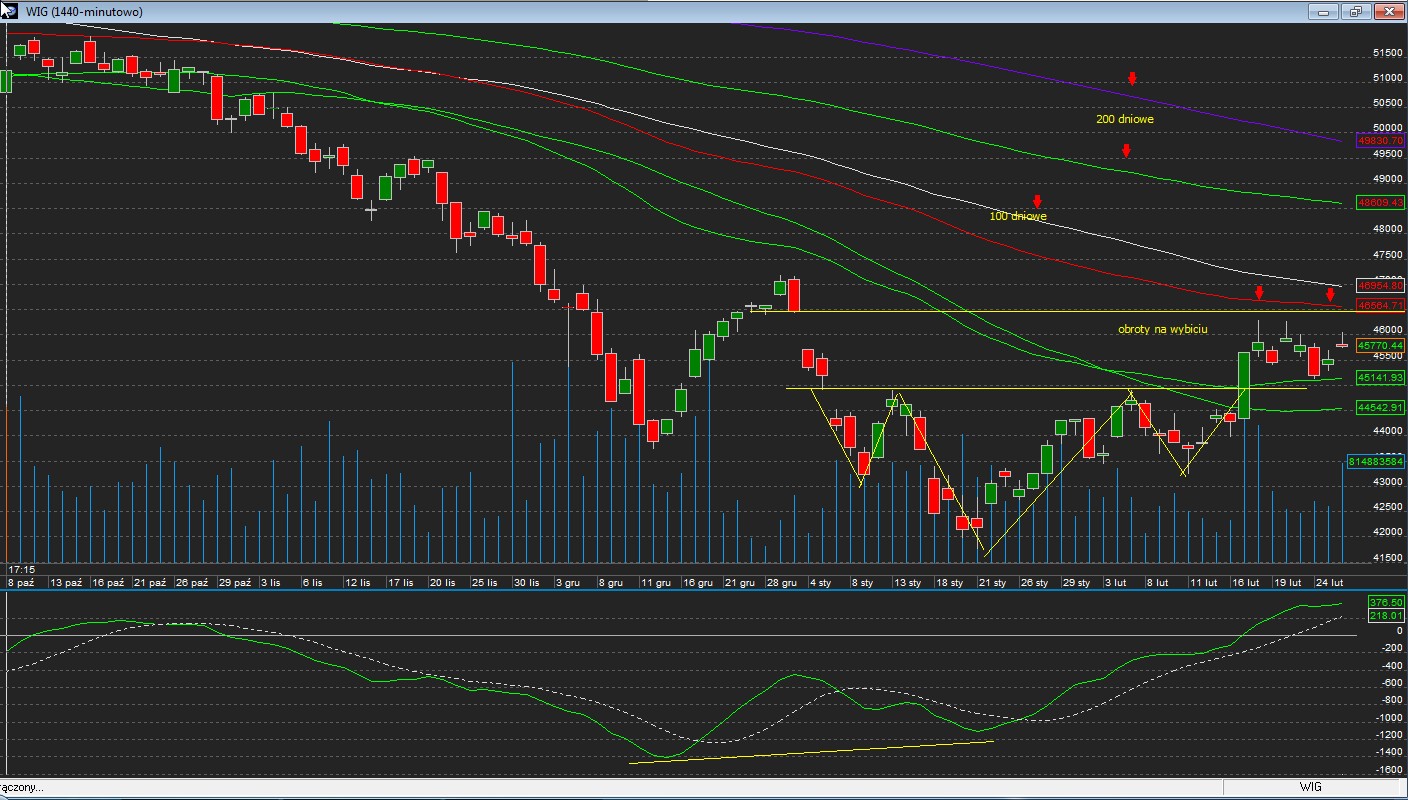Select the 'obroty na wybiciu' text annotation
1408x800 pixels.
point(1162,329)
